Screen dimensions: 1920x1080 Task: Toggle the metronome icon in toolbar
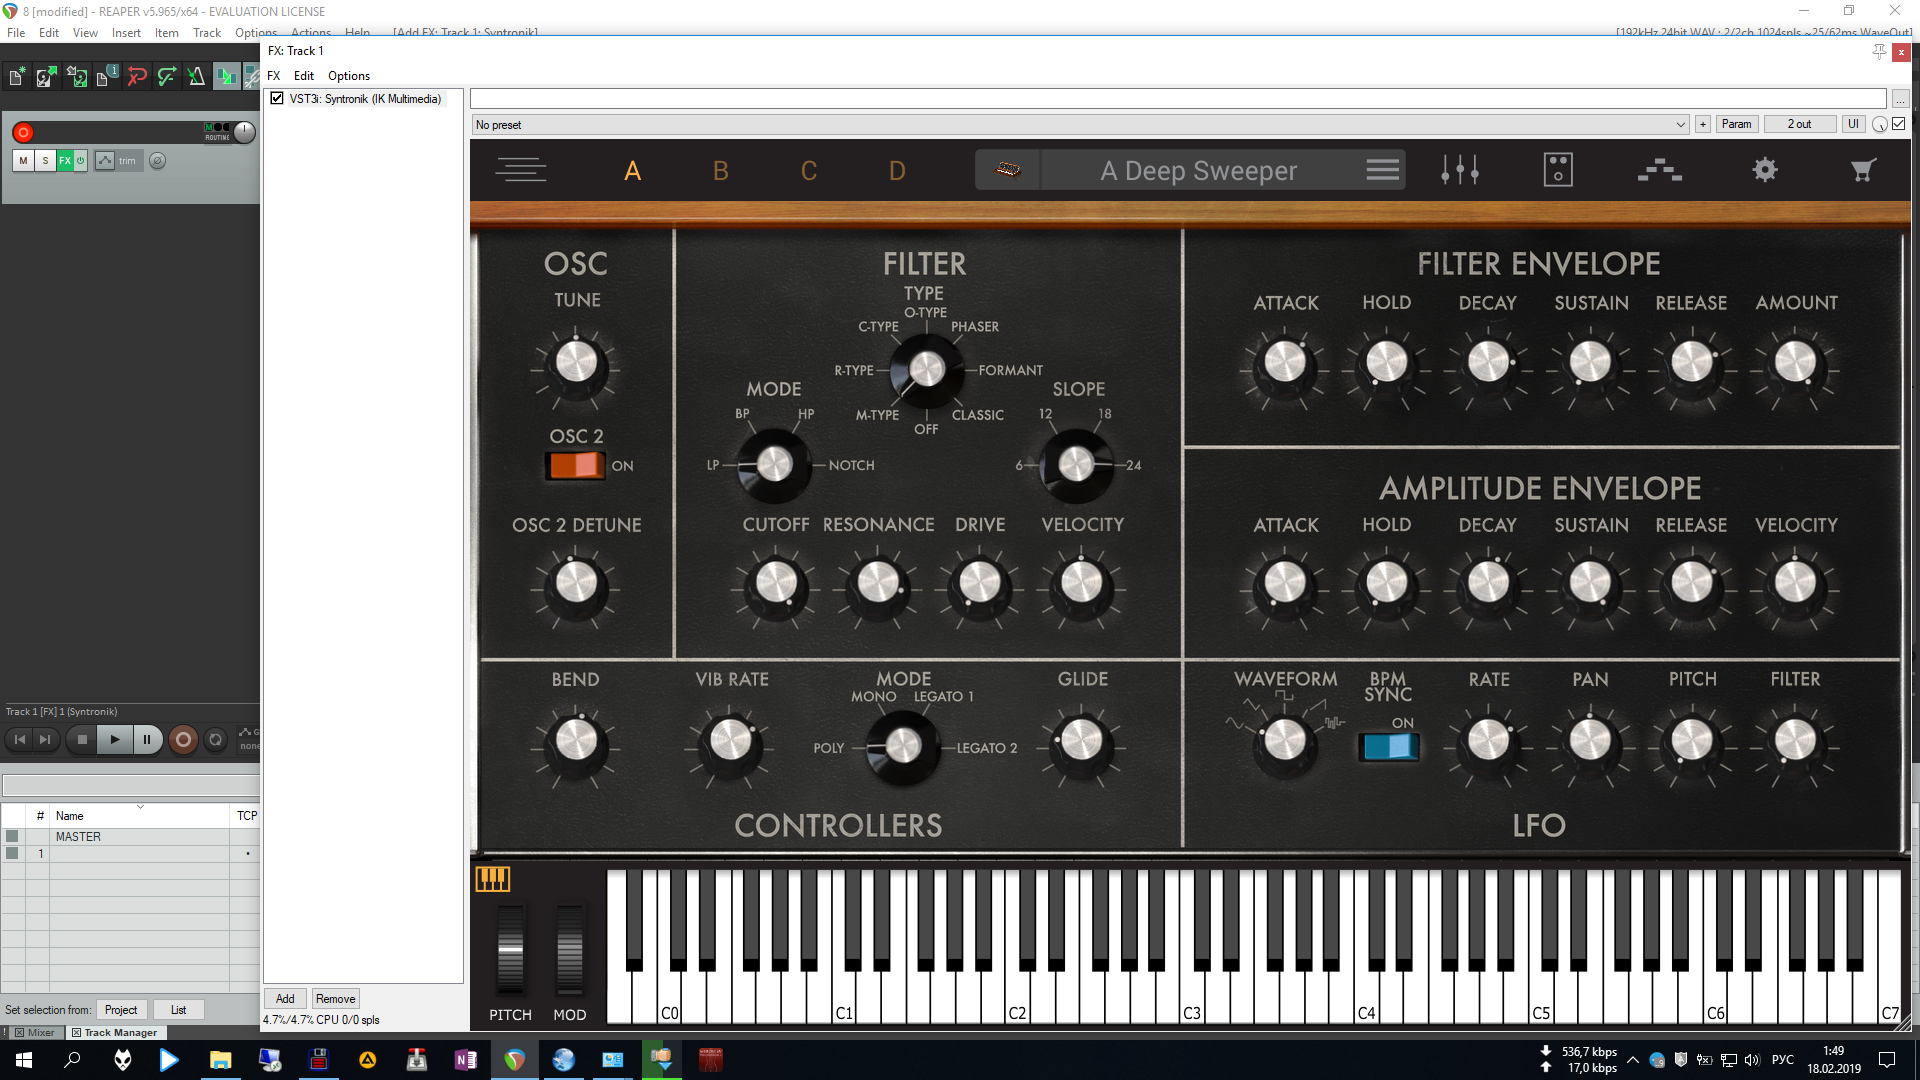[196, 76]
